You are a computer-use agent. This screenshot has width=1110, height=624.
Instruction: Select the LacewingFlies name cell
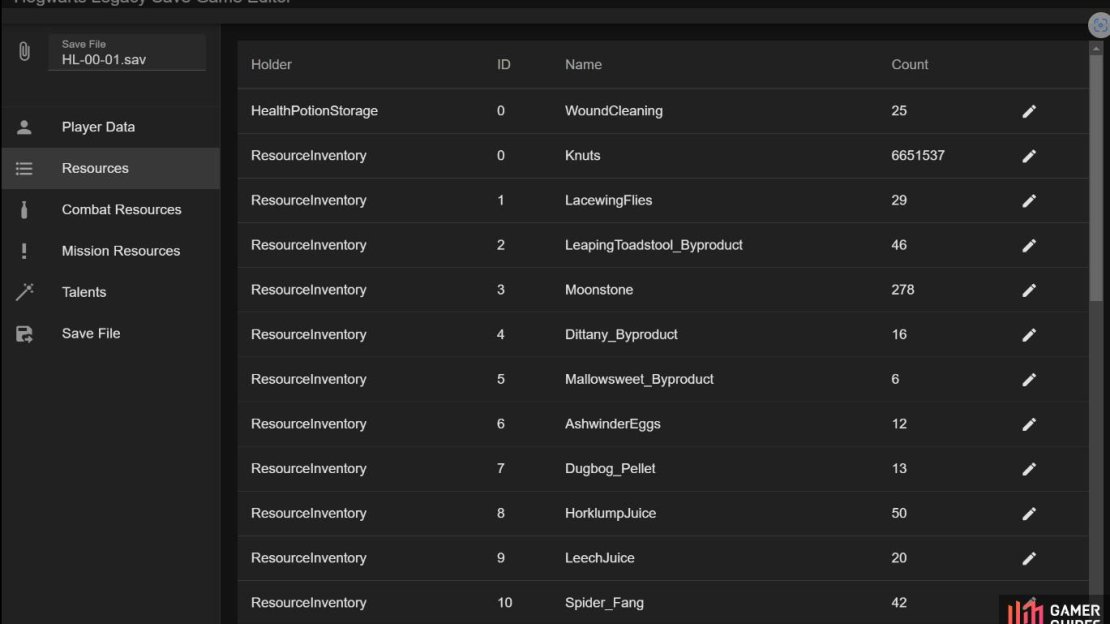coord(608,200)
